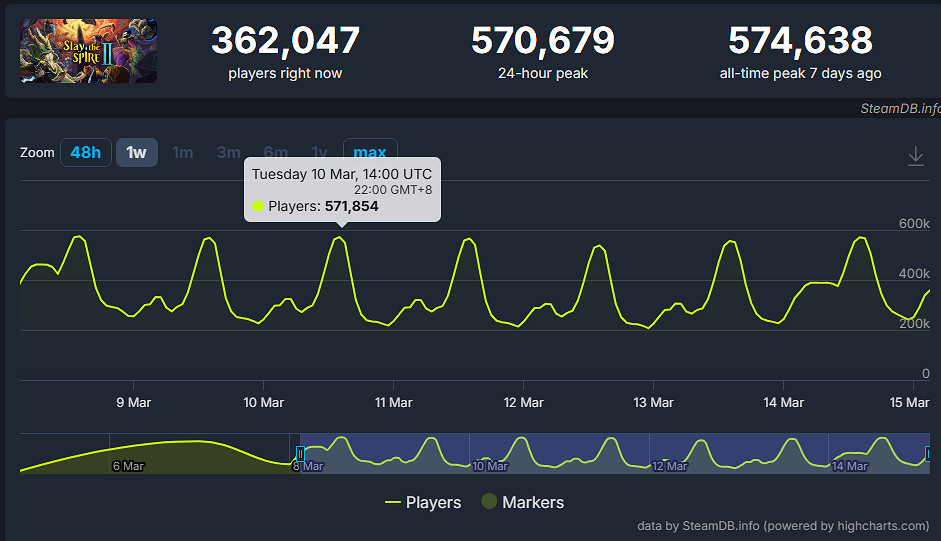941x541 pixels.
Task: Open the Slay the Spire II game thumbnail
Action: (x=88, y=50)
